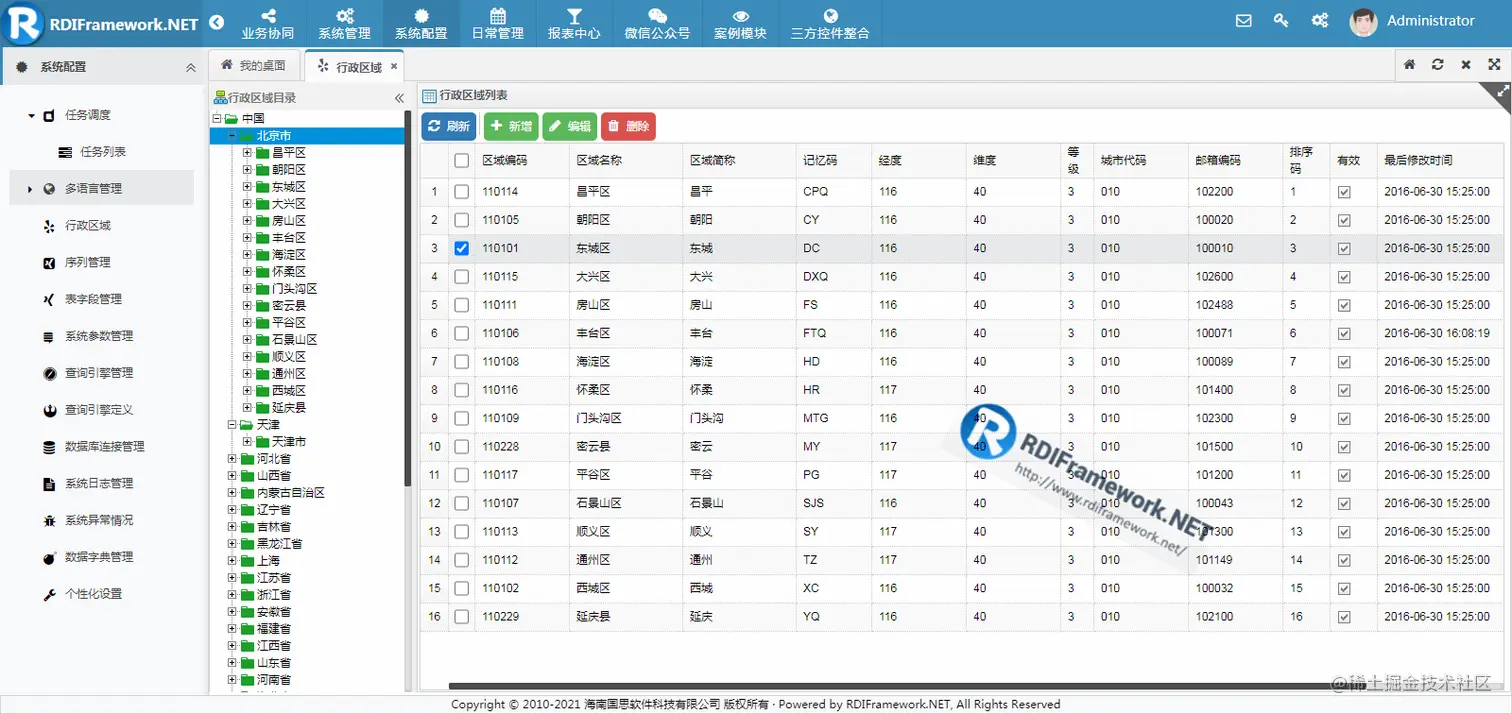Open 行政区域 sidebar entry
This screenshot has width=1512, height=714.
[x=88, y=225]
